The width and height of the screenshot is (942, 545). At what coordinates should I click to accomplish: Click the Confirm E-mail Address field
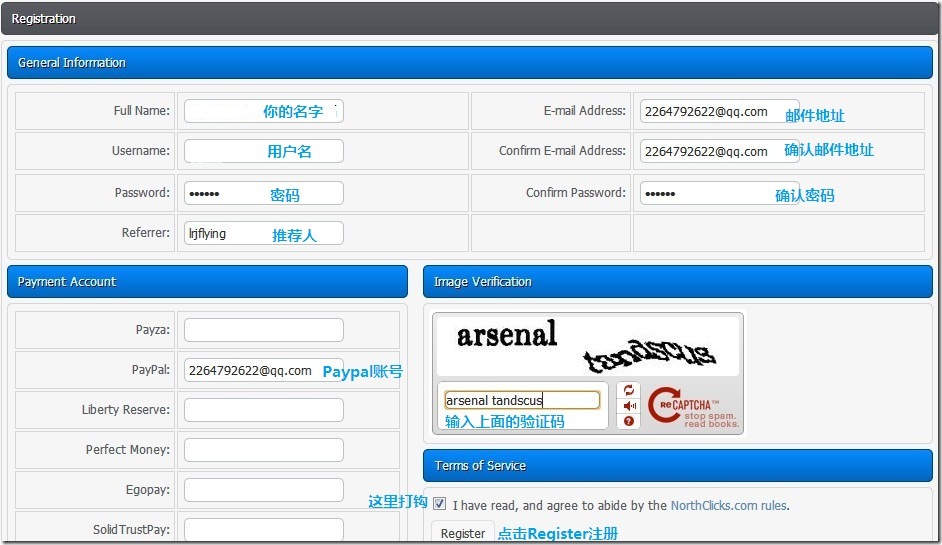point(719,151)
